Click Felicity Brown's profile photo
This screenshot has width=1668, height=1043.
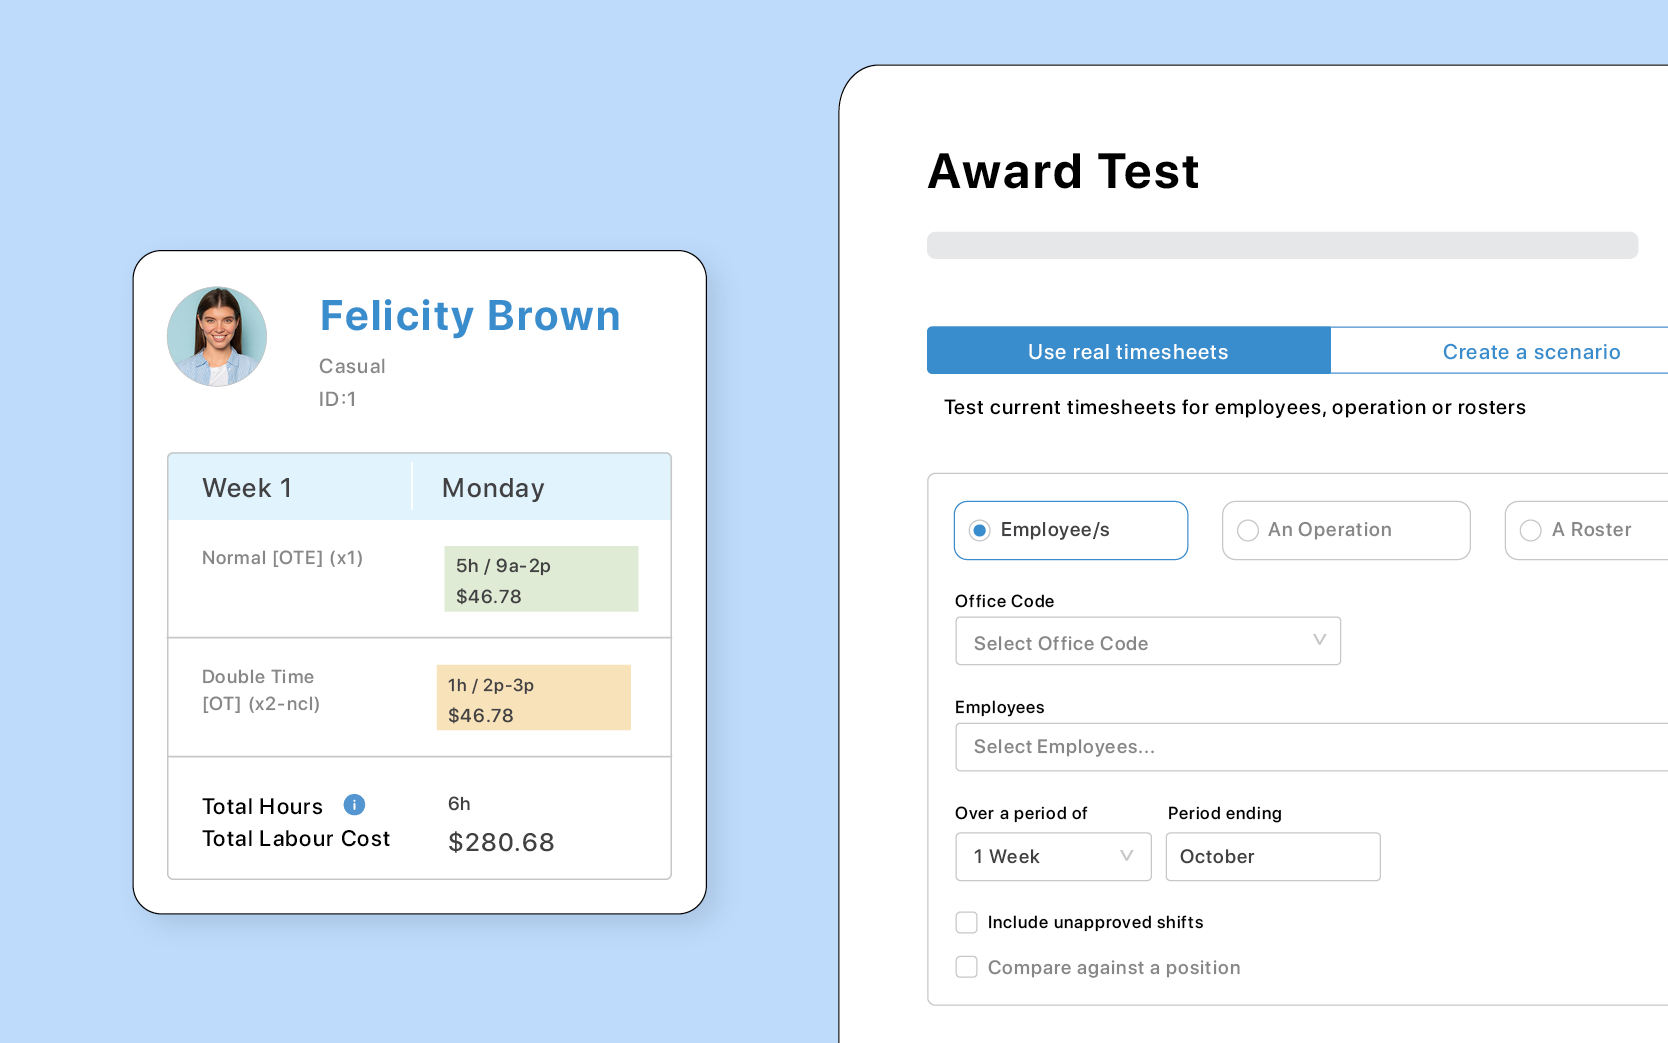217,337
